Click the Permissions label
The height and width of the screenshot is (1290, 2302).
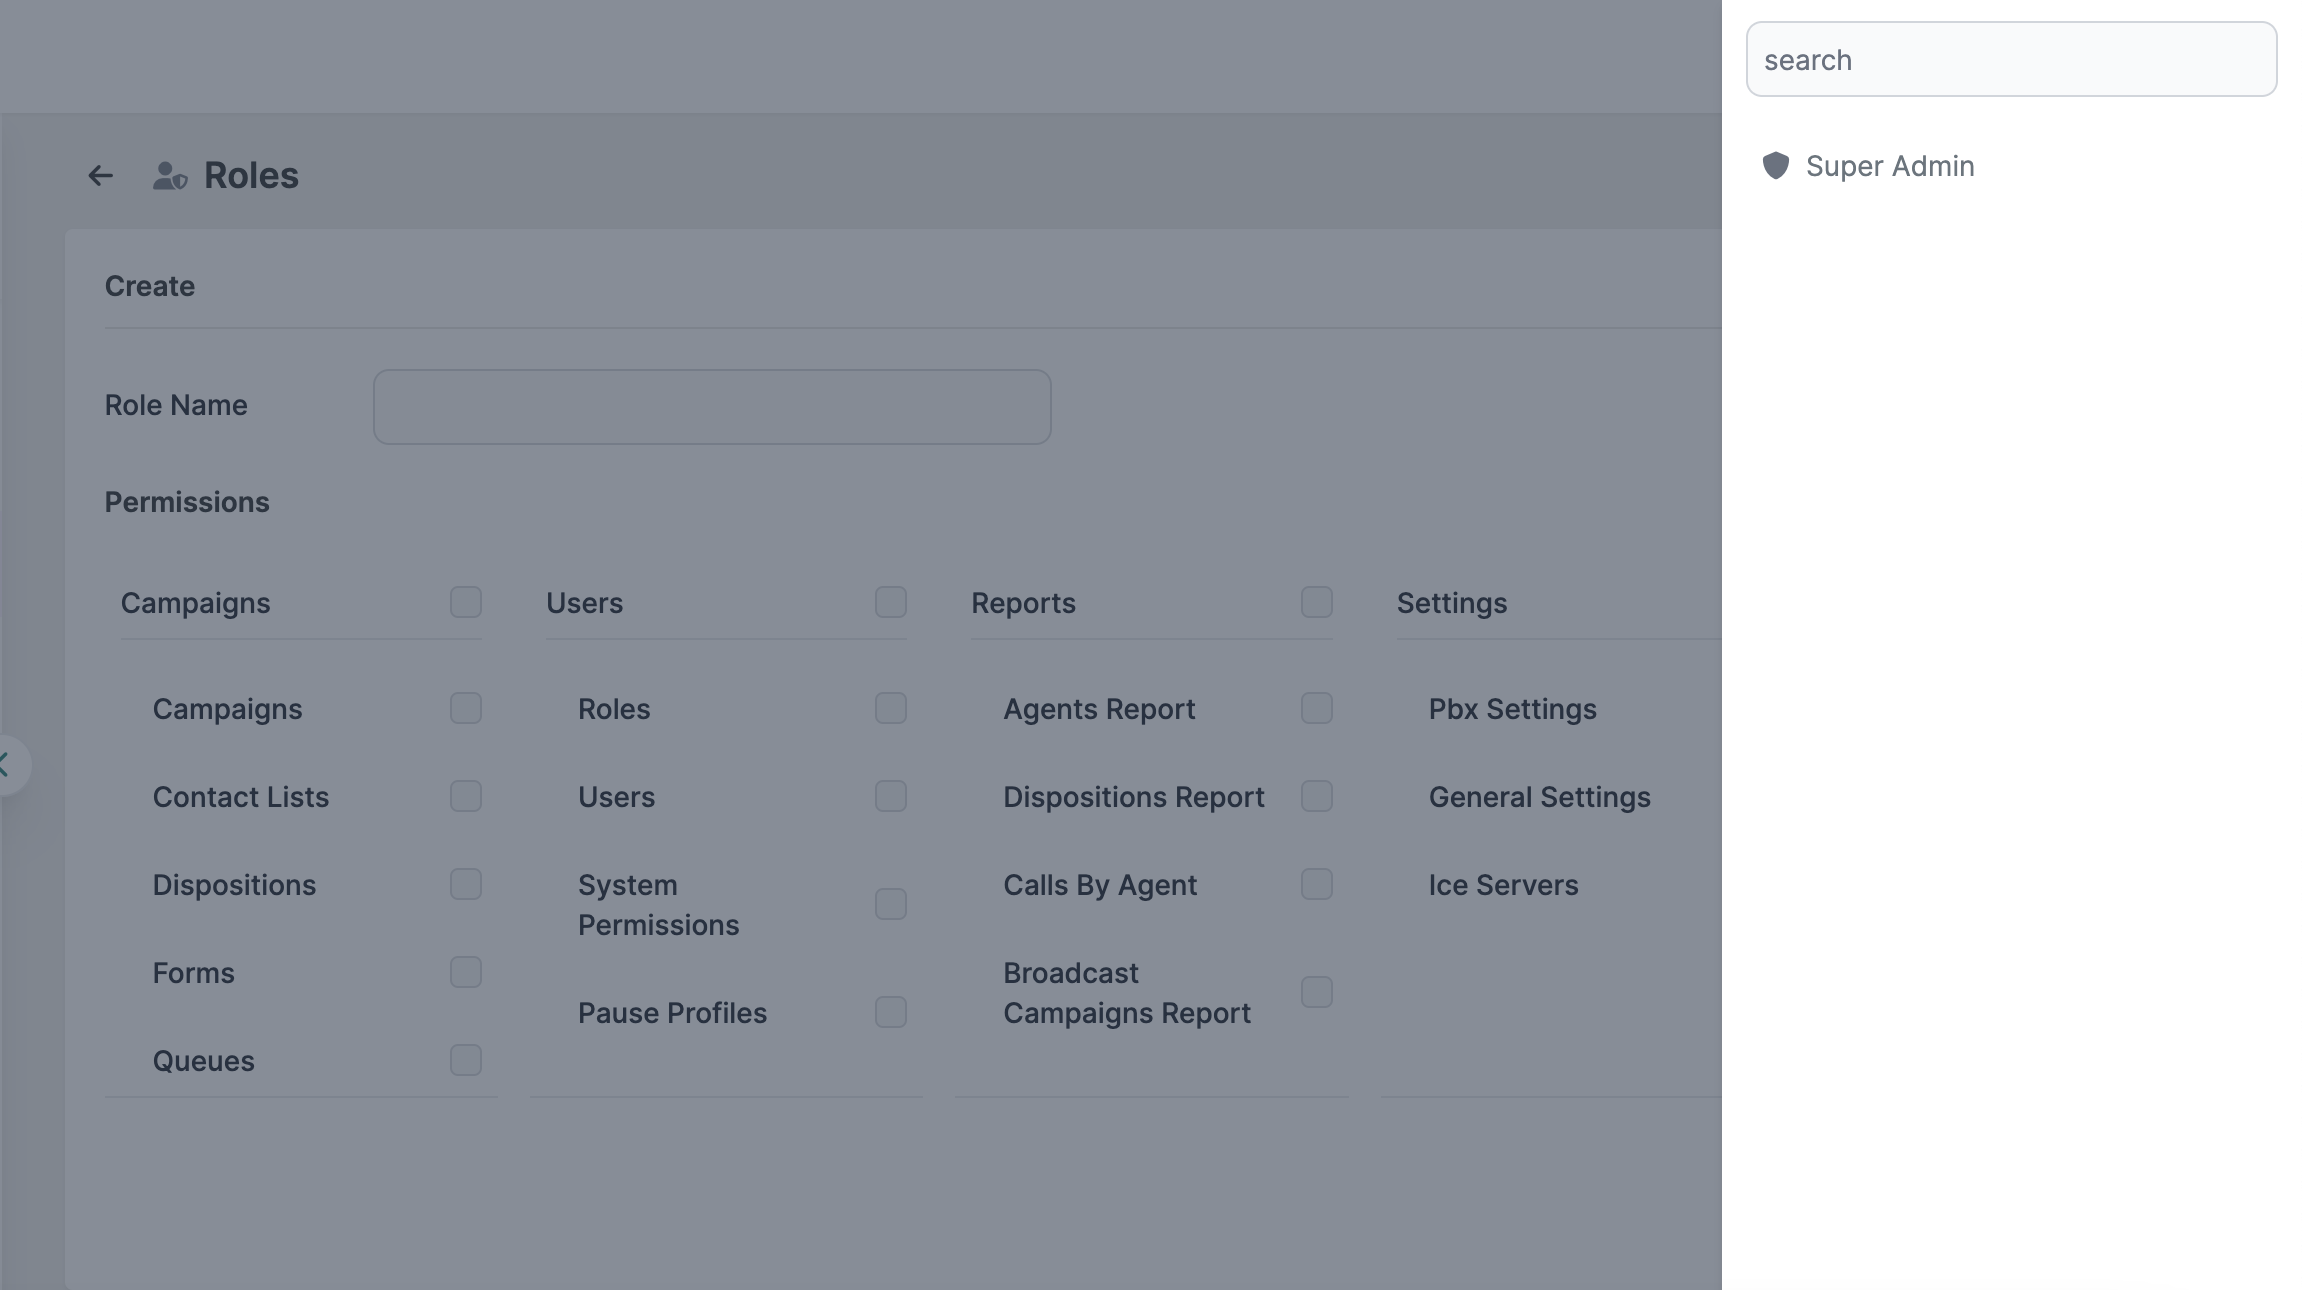coord(187,502)
